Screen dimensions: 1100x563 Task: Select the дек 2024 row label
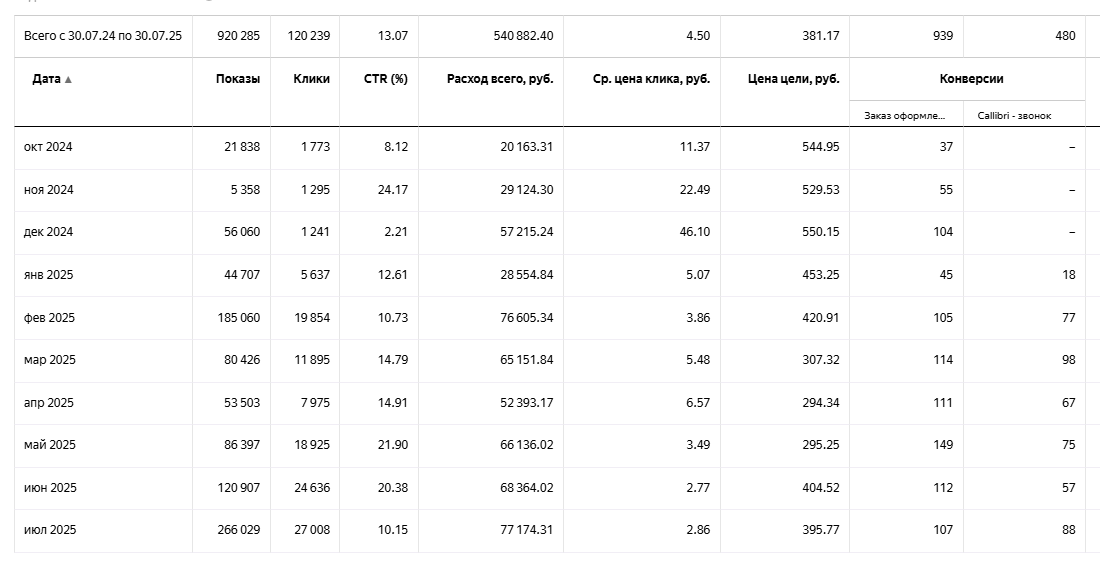48,232
